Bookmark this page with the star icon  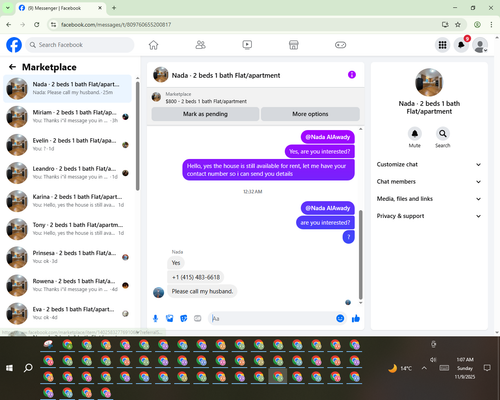tap(458, 24)
